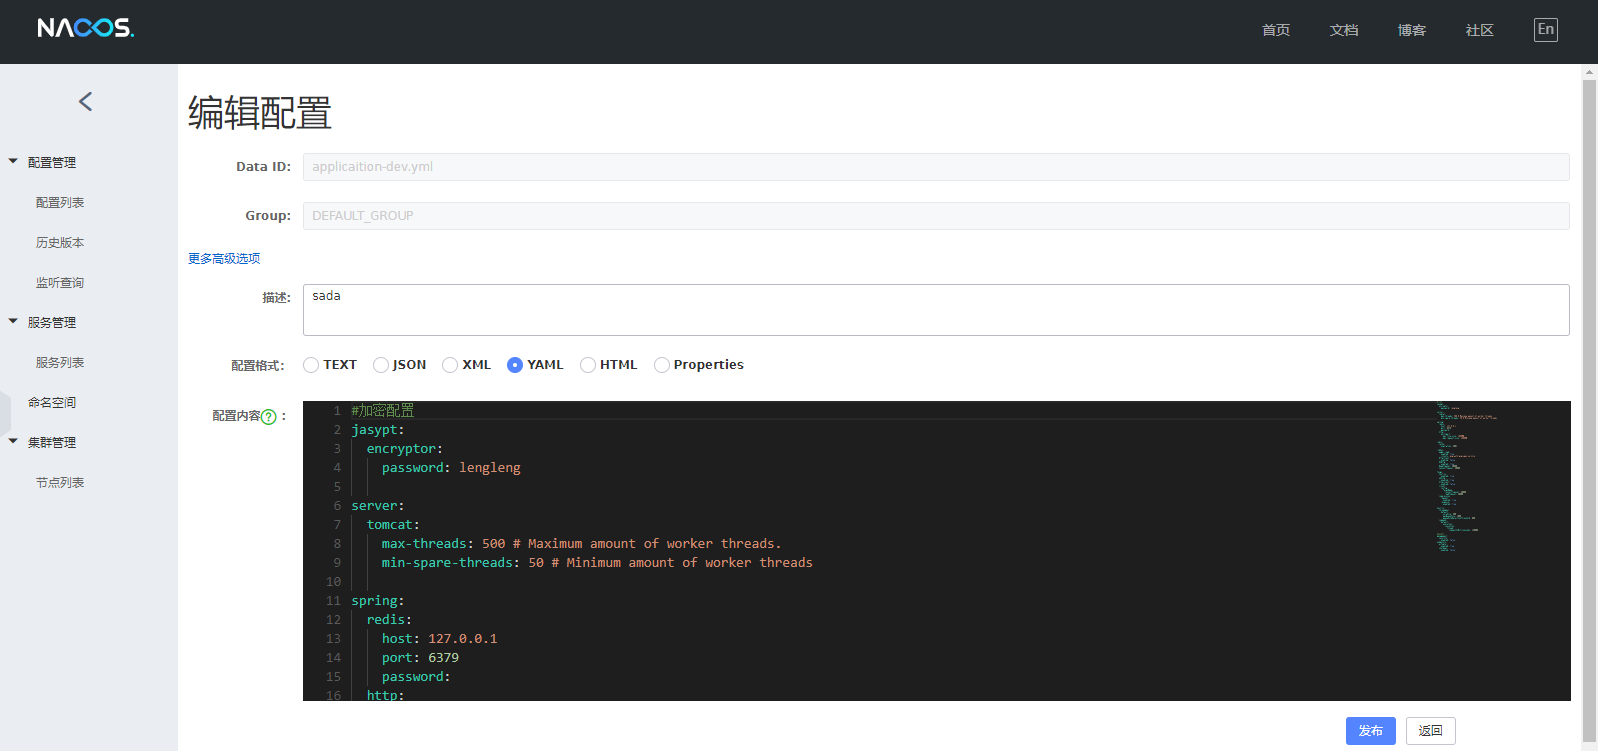The width and height of the screenshot is (1598, 751).
Task: Open 博客 in top navigation
Action: point(1412,30)
